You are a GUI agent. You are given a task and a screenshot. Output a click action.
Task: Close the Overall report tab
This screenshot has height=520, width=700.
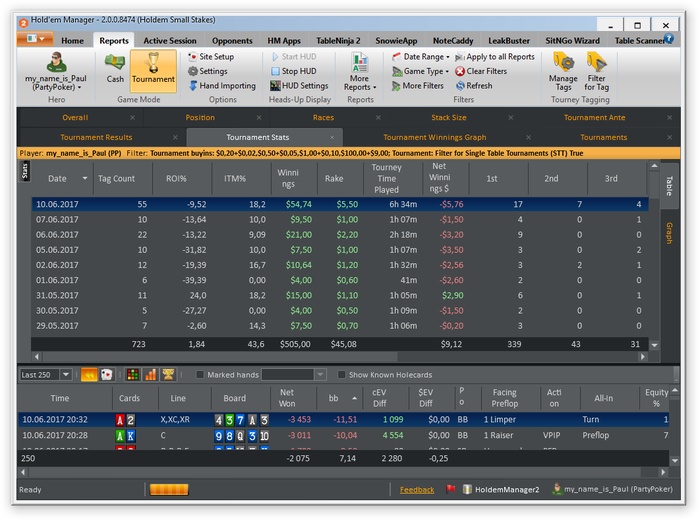[132, 118]
